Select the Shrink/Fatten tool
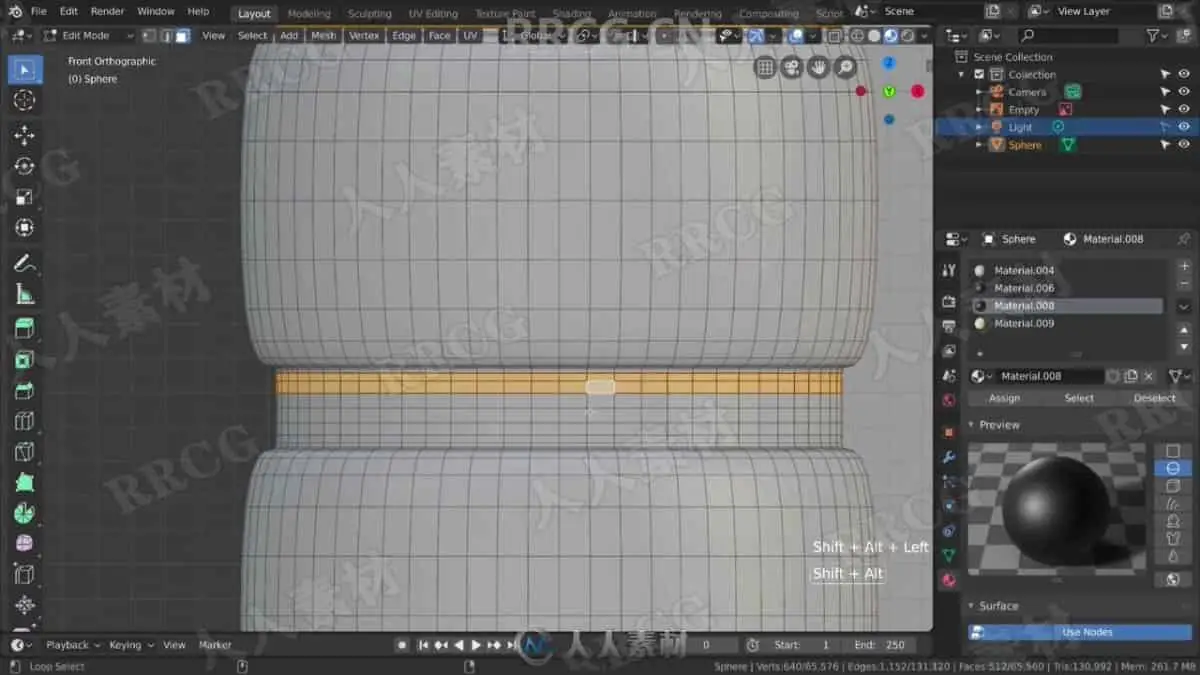This screenshot has height=675, width=1200. (x=25, y=605)
